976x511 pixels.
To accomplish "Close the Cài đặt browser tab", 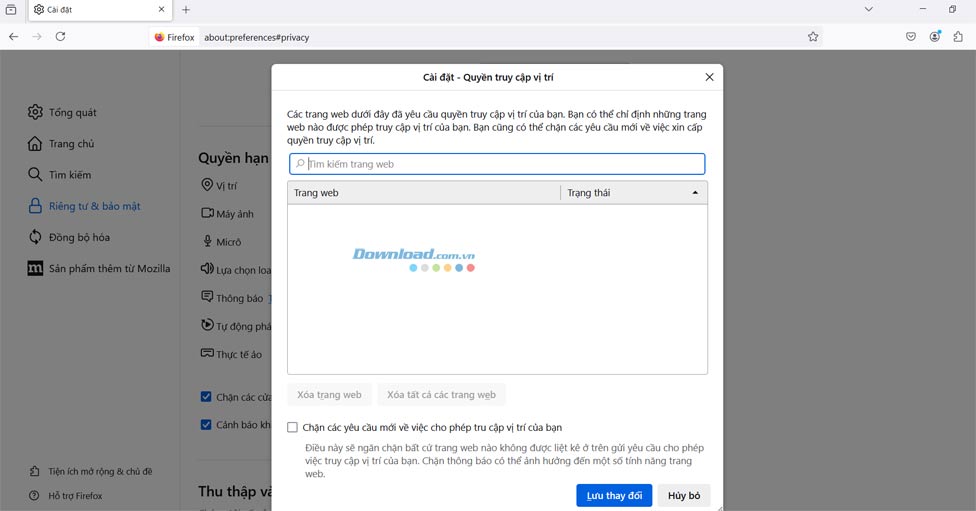I will coord(161,9).
